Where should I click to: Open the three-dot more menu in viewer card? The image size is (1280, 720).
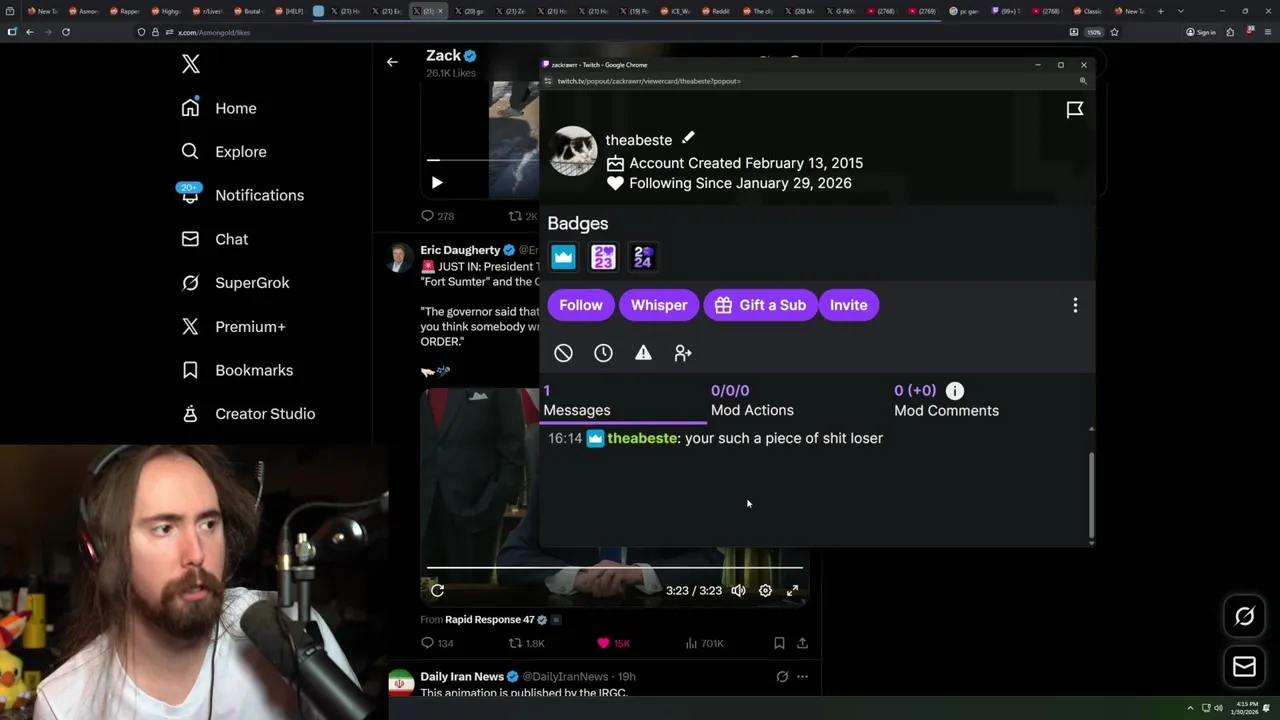coord(1075,305)
